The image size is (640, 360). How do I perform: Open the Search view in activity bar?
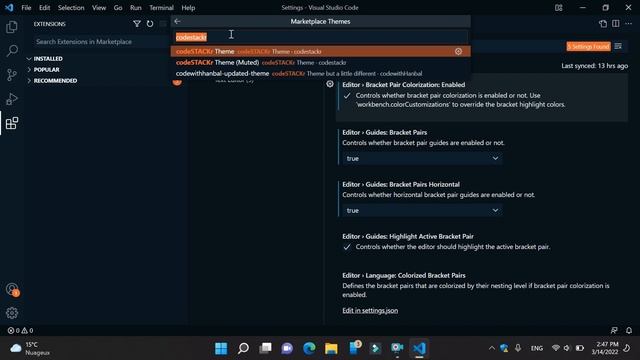(x=12, y=51)
